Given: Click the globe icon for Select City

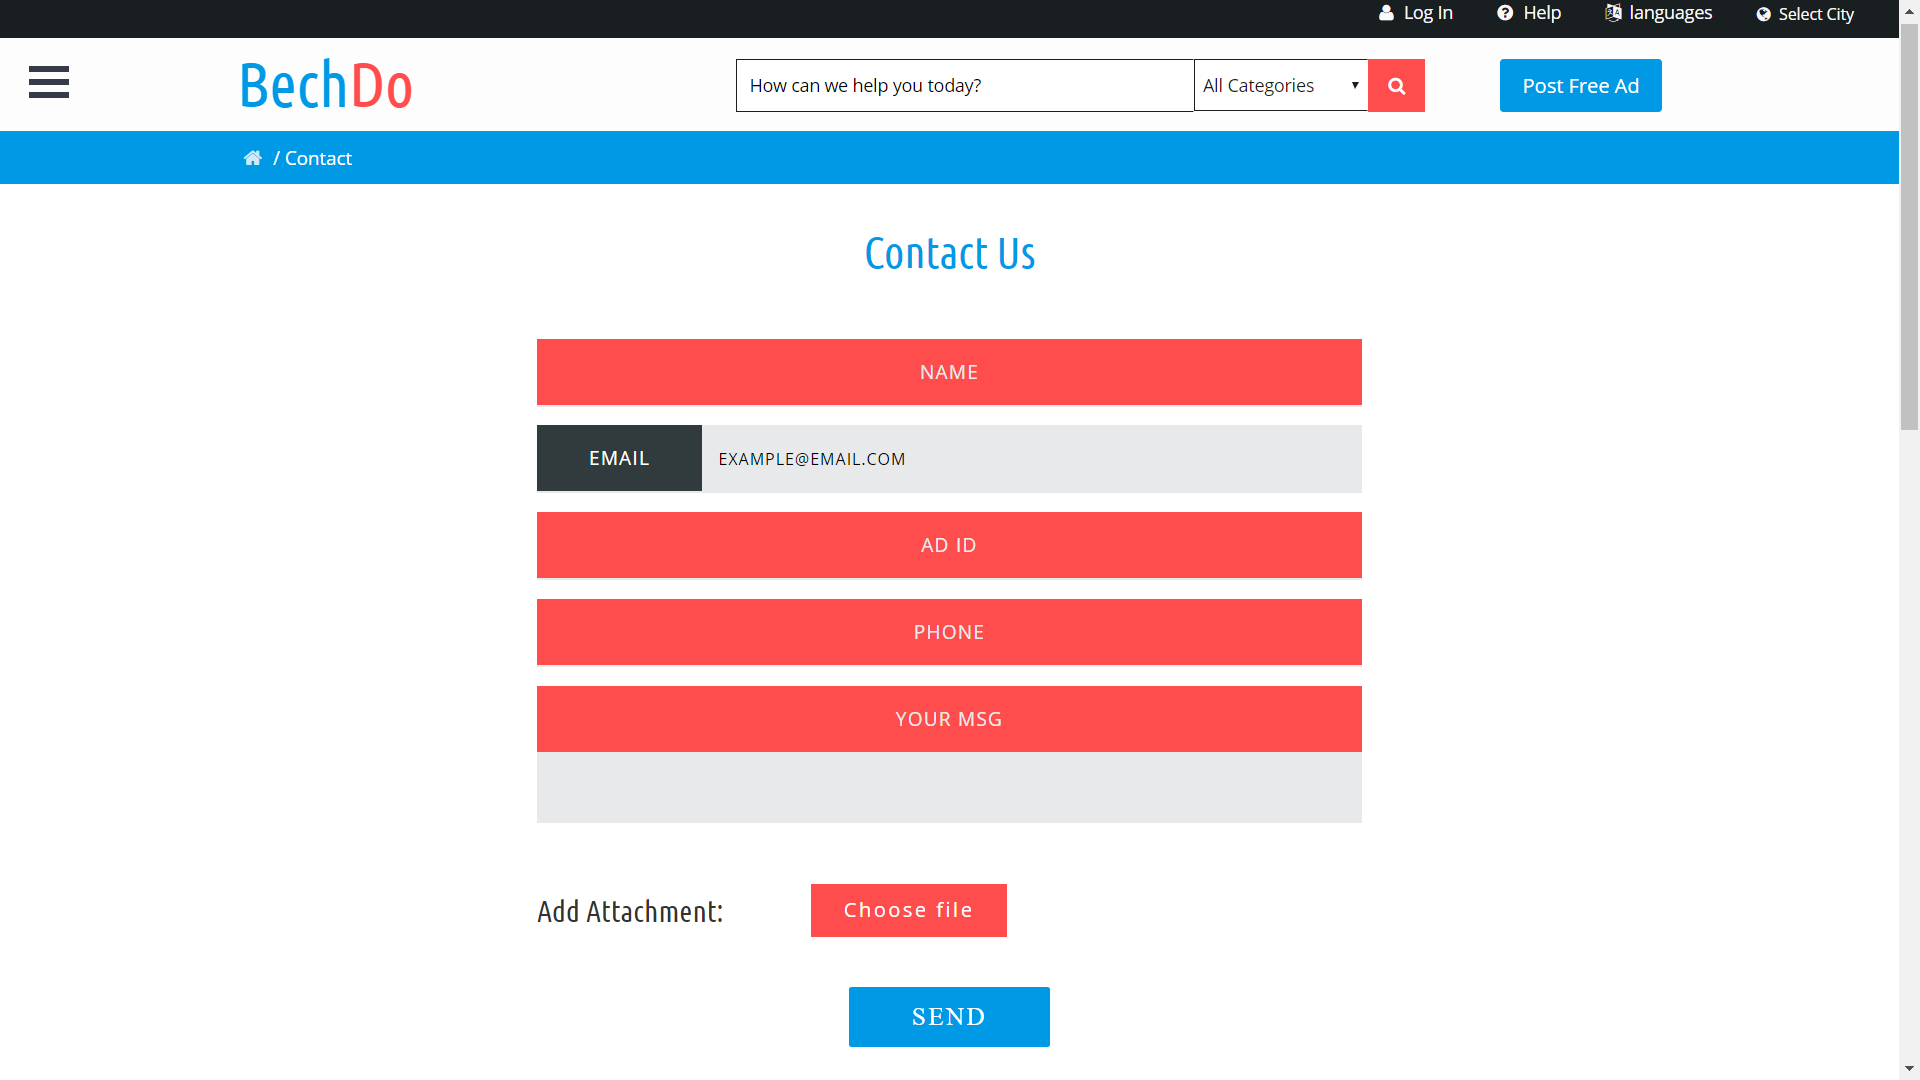Looking at the screenshot, I should [1764, 14].
